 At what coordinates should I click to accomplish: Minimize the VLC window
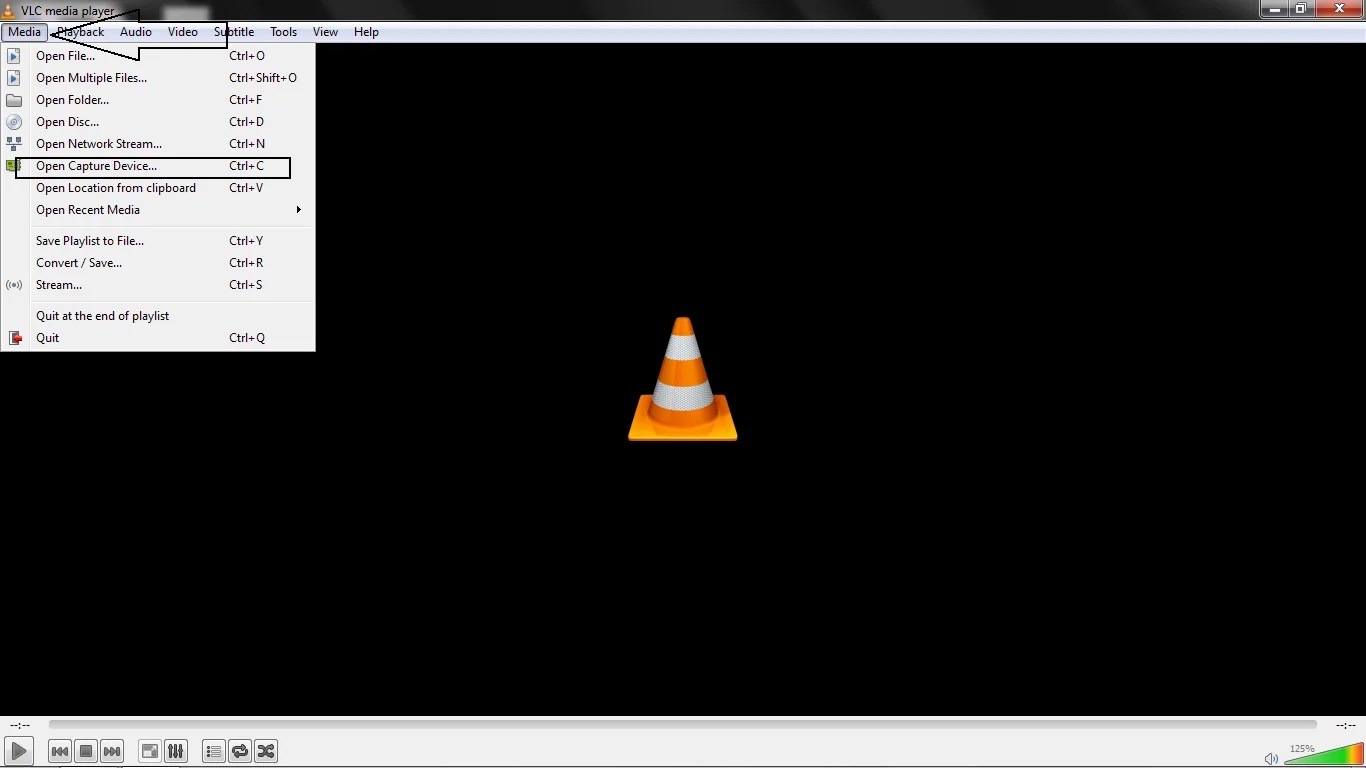[x=1274, y=9]
